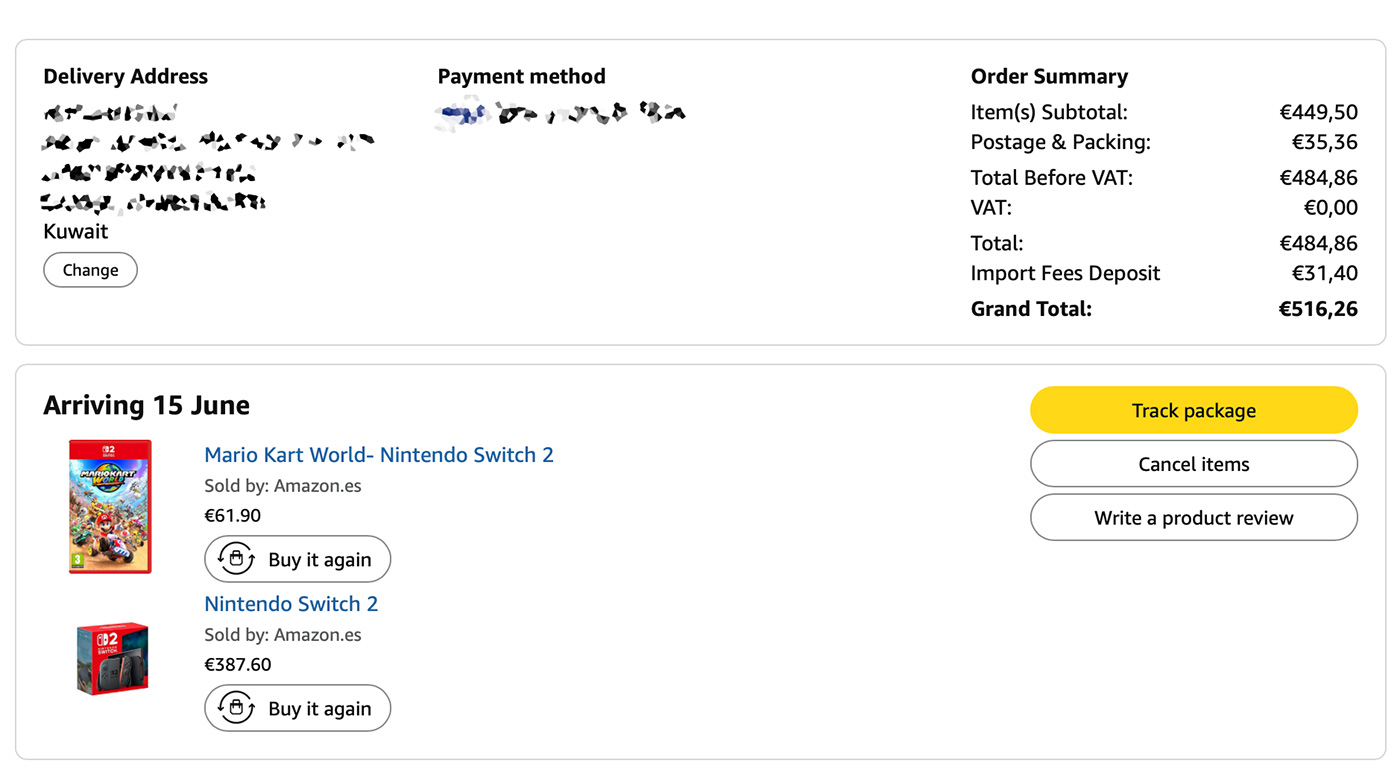Click the Mario Kart World cover image
Viewport: 1400px width, 778px height.
tap(110, 506)
